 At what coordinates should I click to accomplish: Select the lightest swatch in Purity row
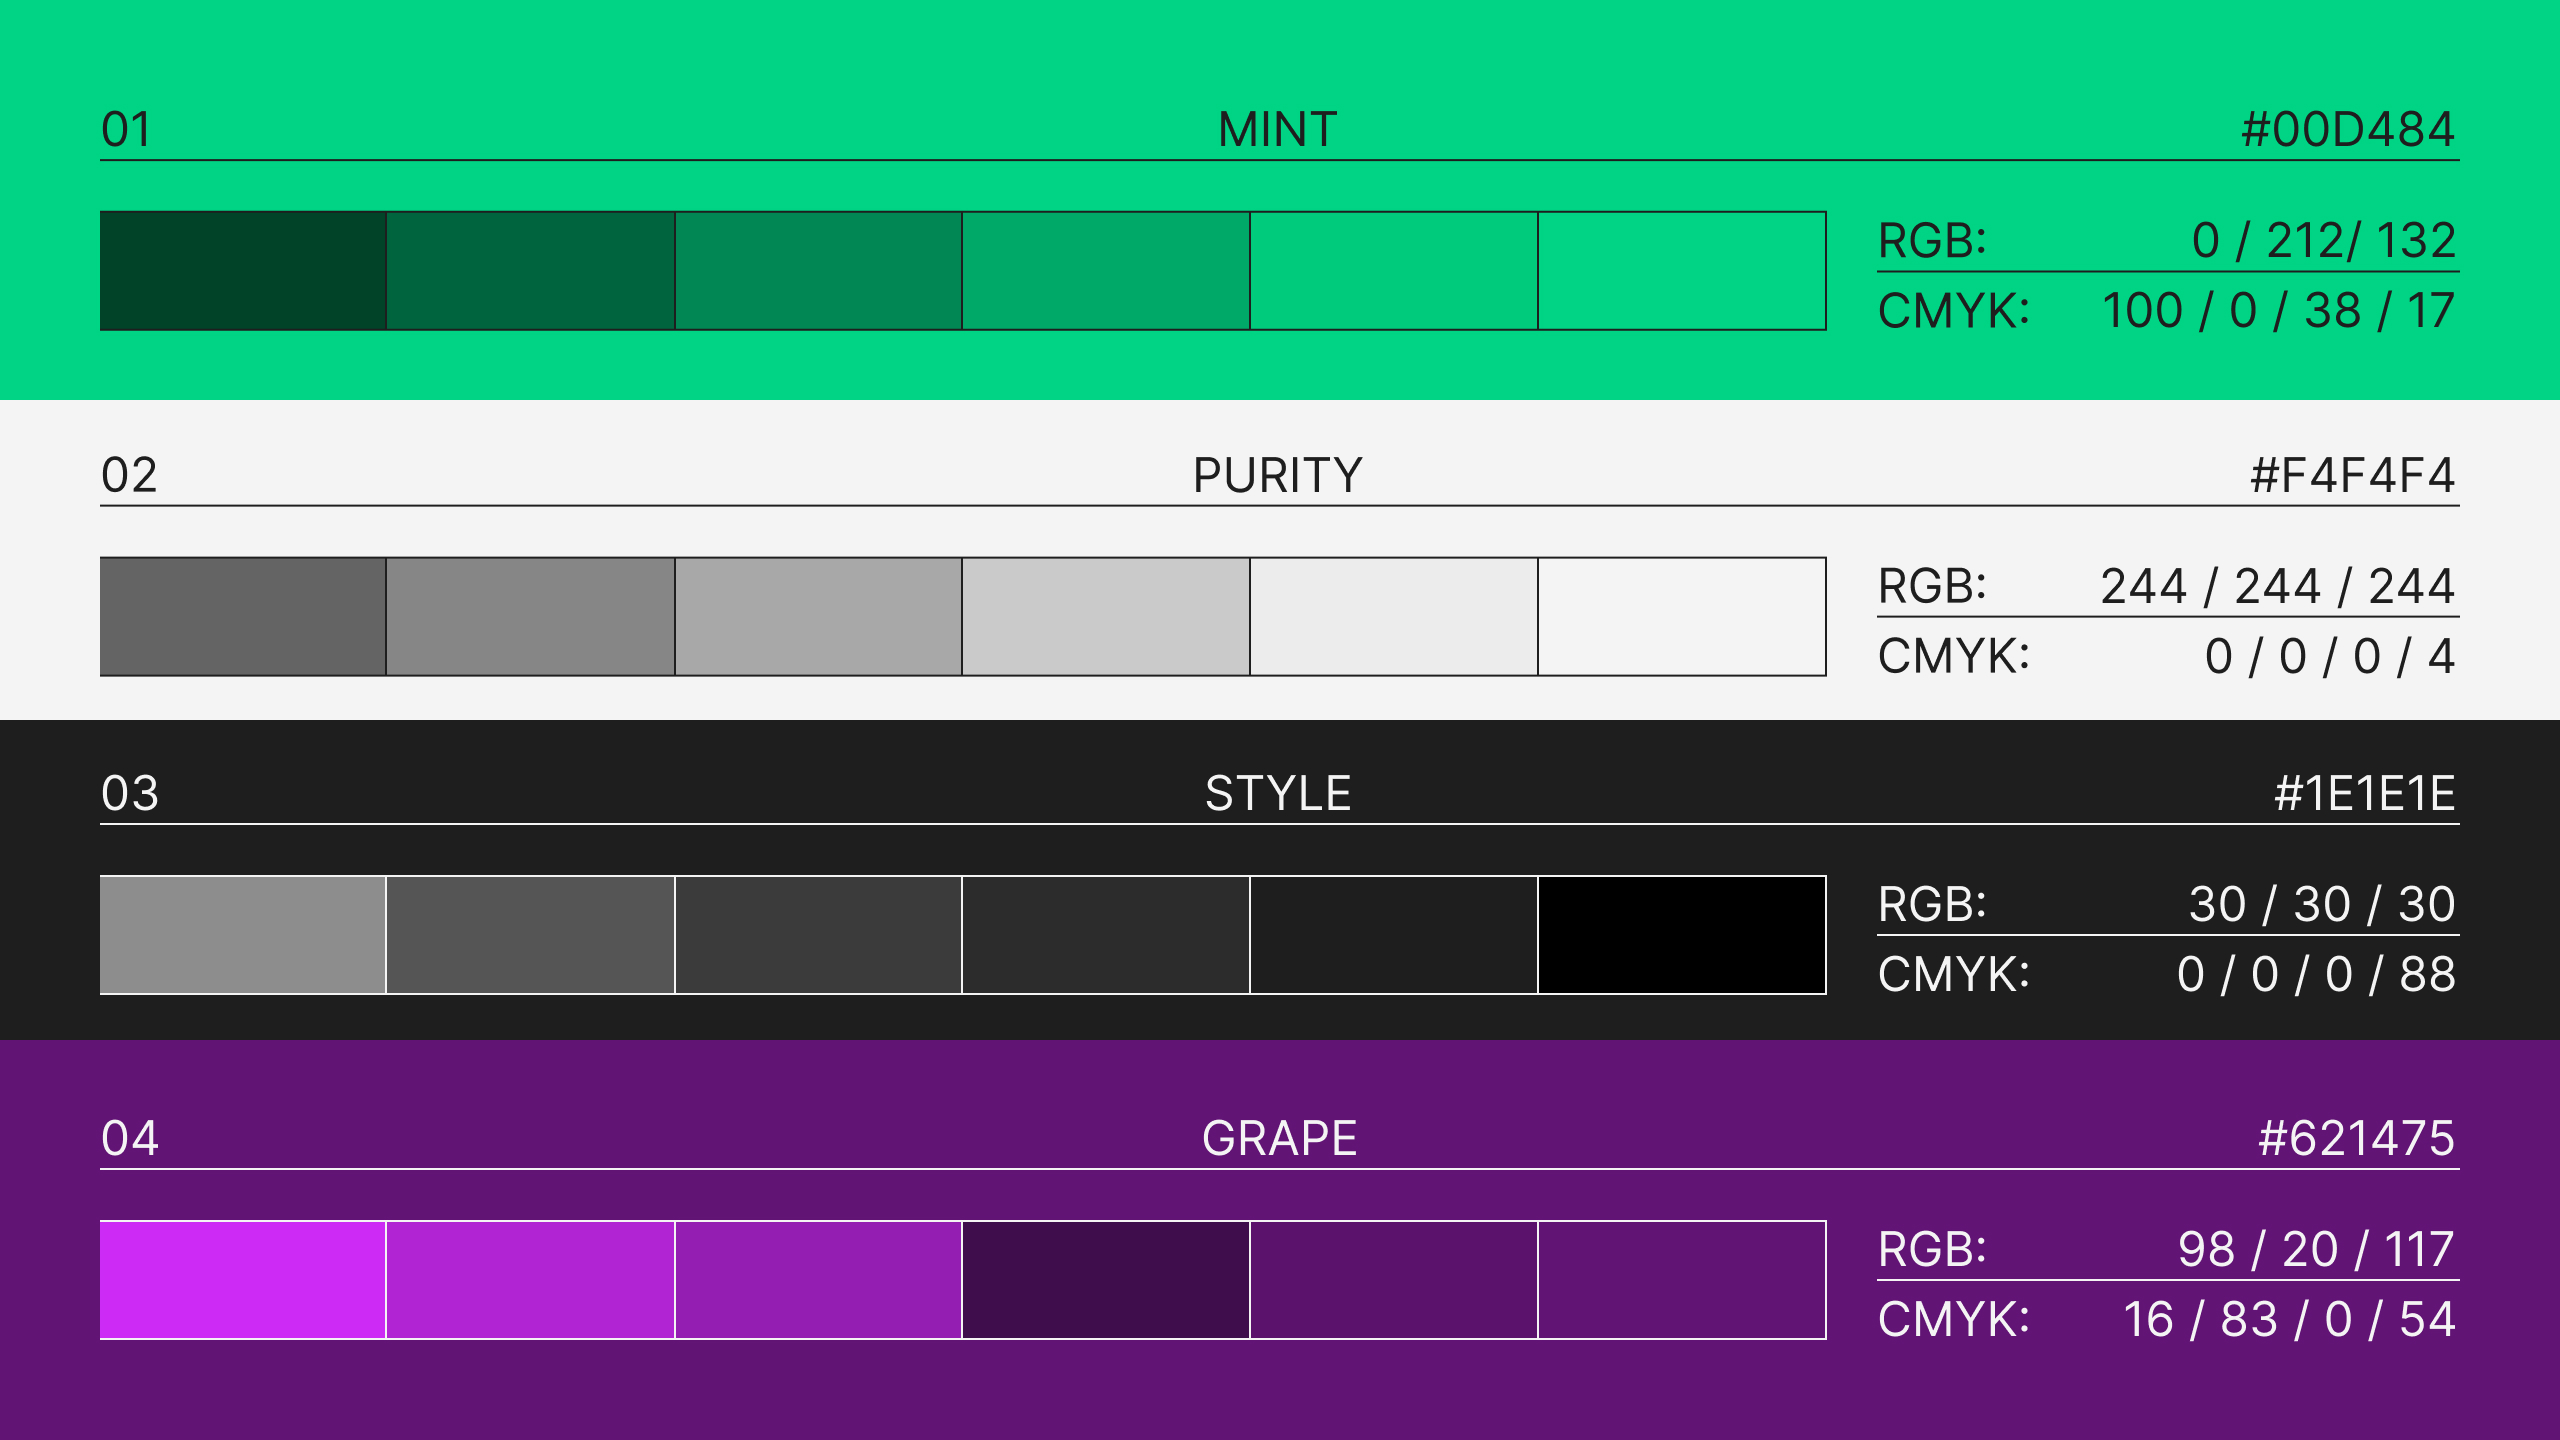[x=1681, y=617]
